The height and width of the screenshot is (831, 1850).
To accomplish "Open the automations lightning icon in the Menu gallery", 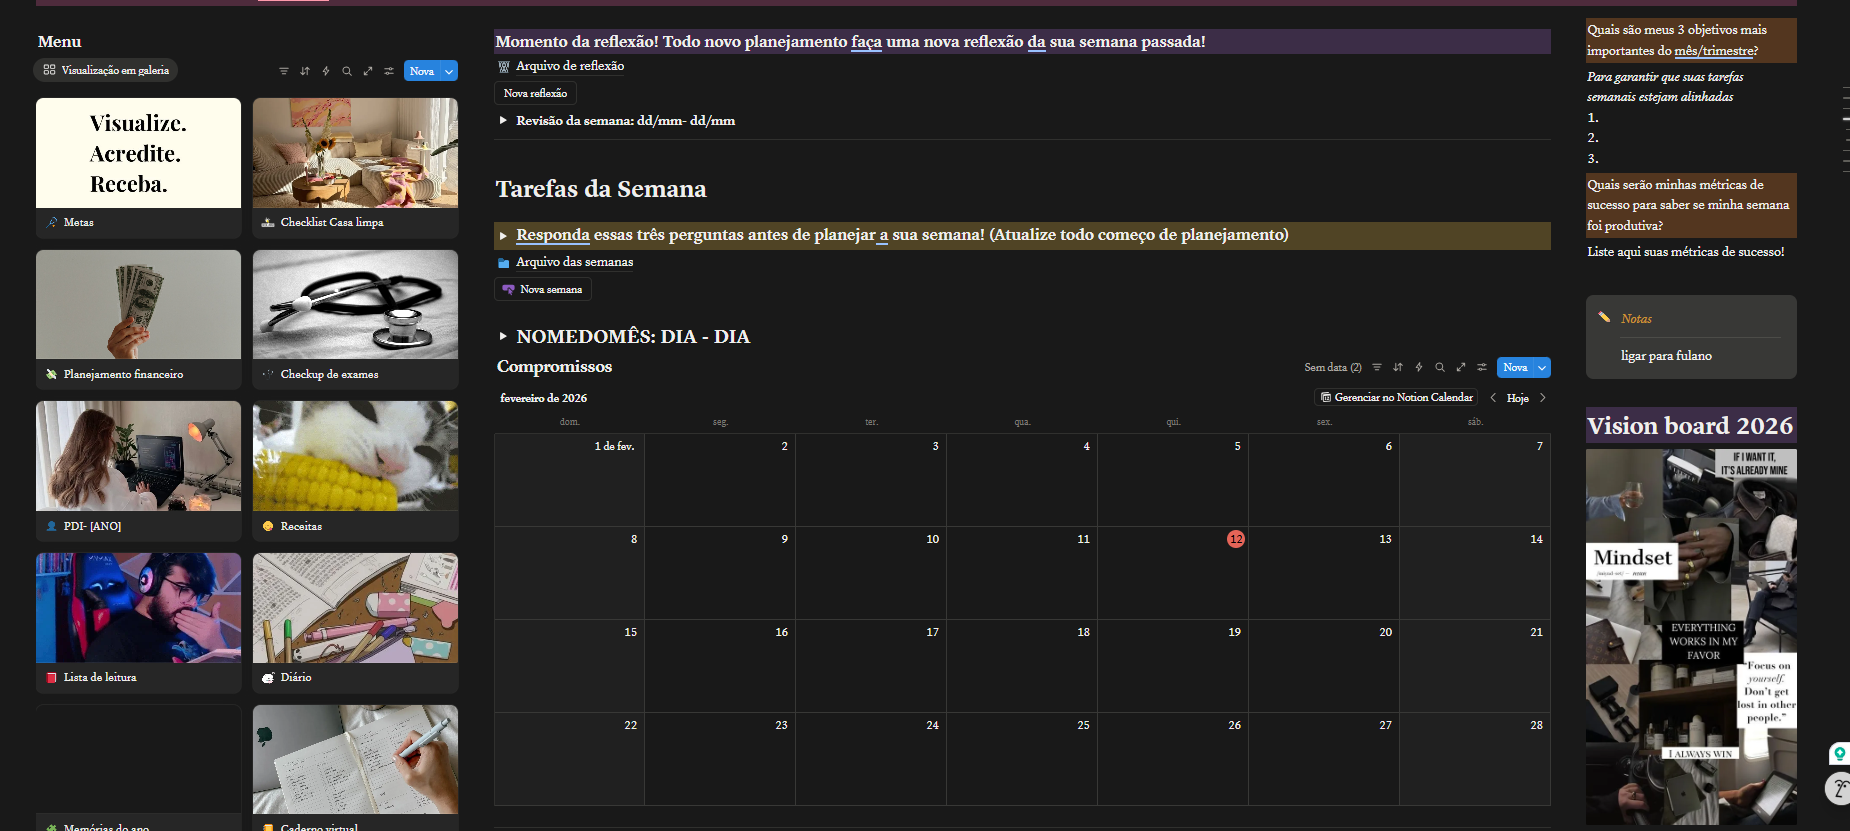I will pyautogui.click(x=326, y=71).
